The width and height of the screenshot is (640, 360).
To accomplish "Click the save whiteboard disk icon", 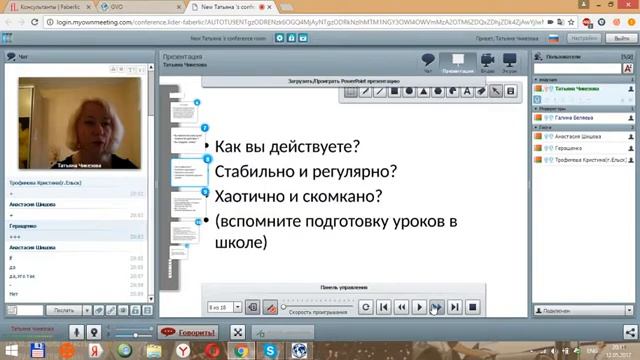I will pos(511,91).
